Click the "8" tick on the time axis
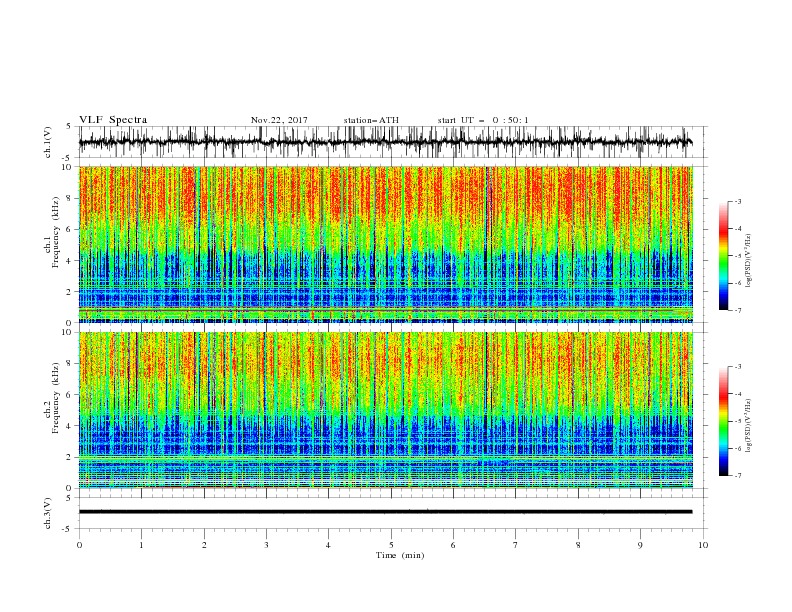 pos(578,545)
